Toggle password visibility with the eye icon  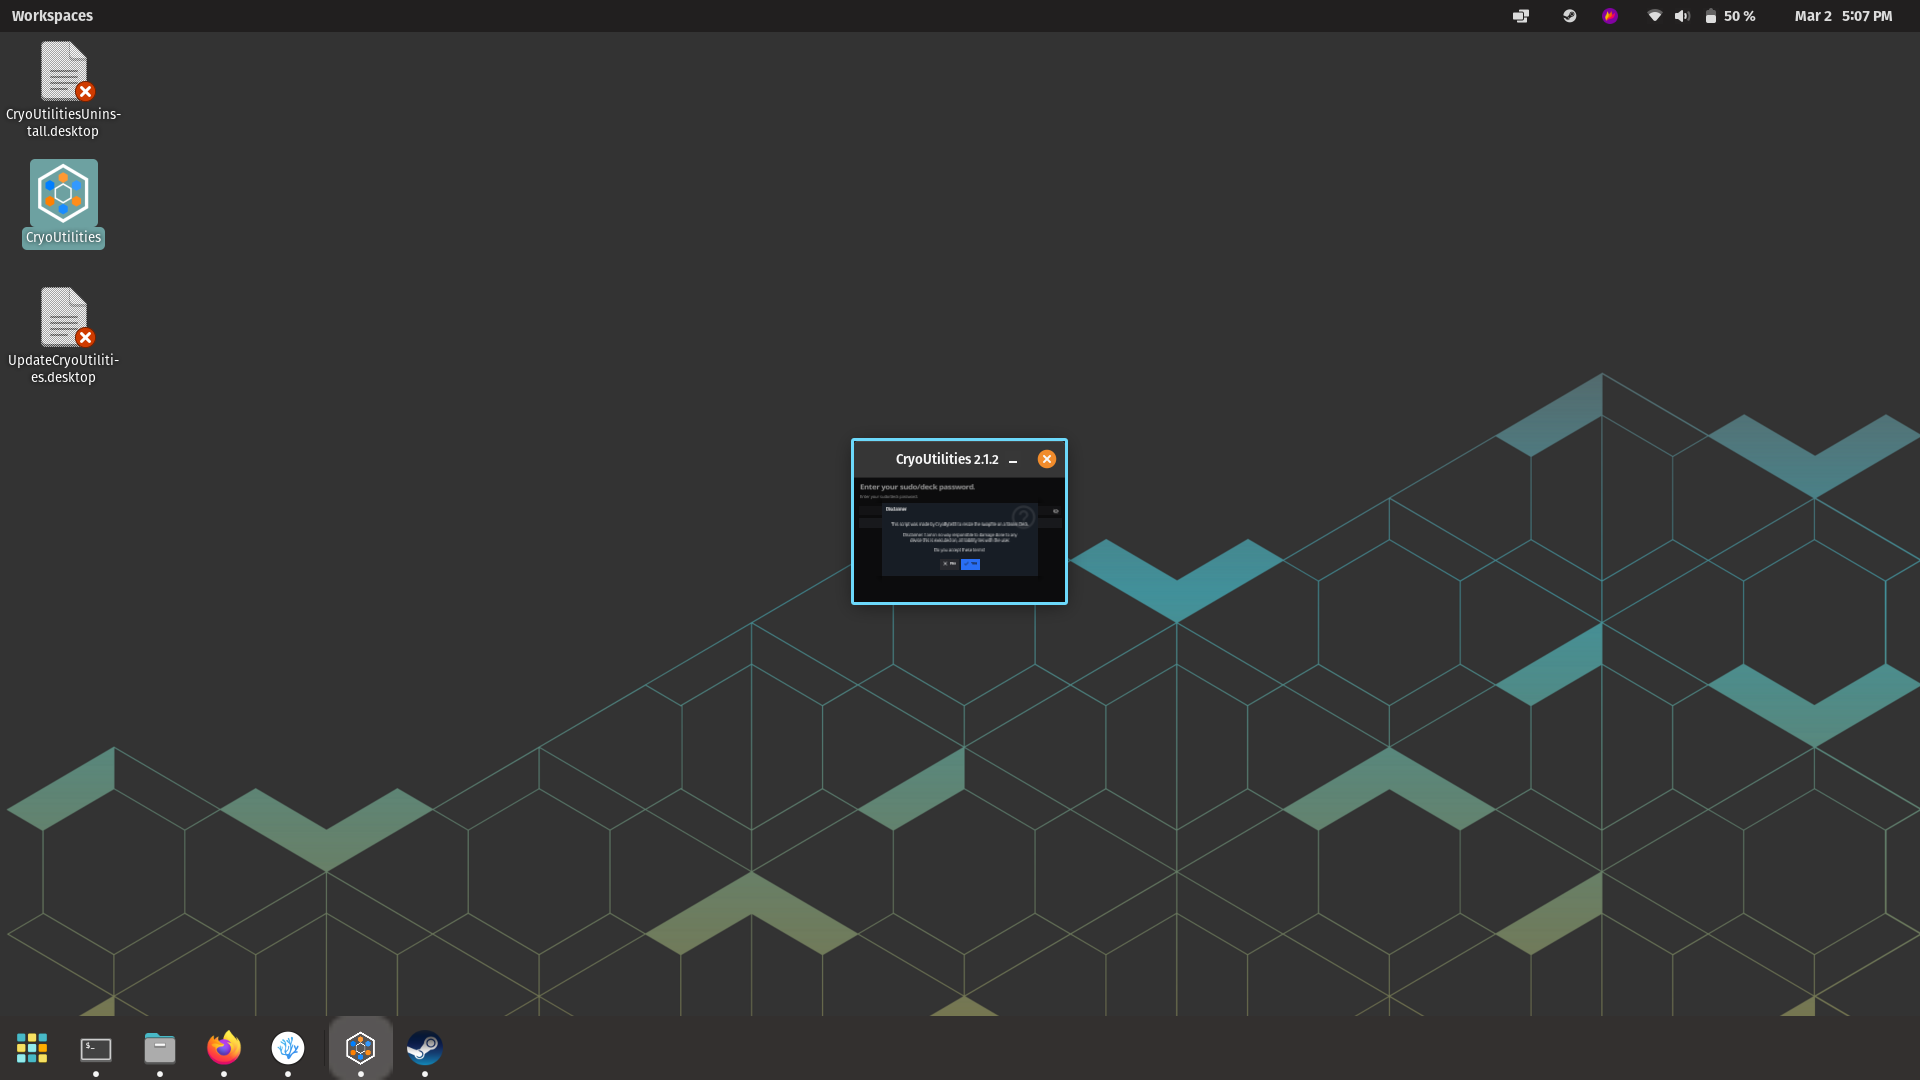[x=1055, y=511]
